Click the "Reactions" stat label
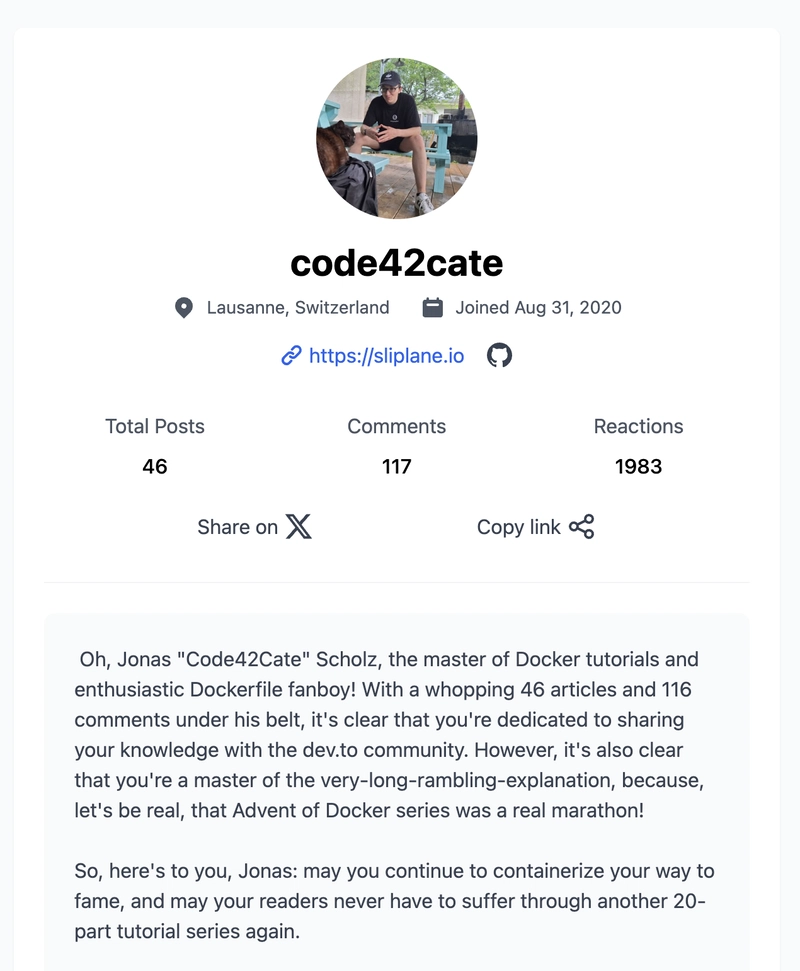 639,426
